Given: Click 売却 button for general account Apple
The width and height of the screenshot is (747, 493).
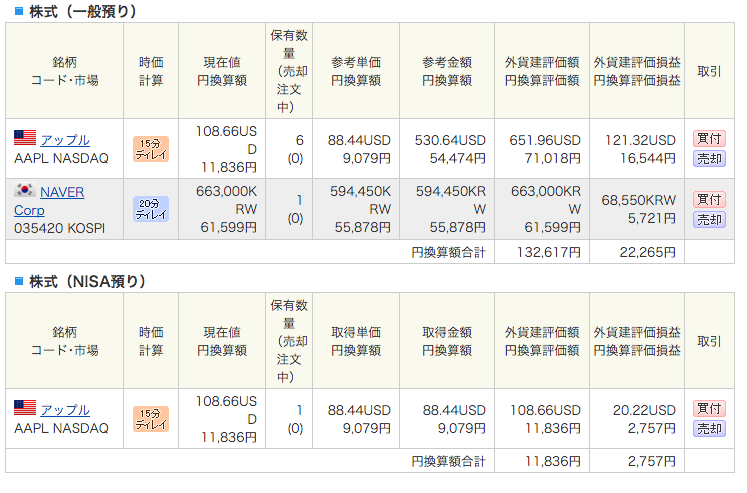Looking at the screenshot, I should [709, 159].
